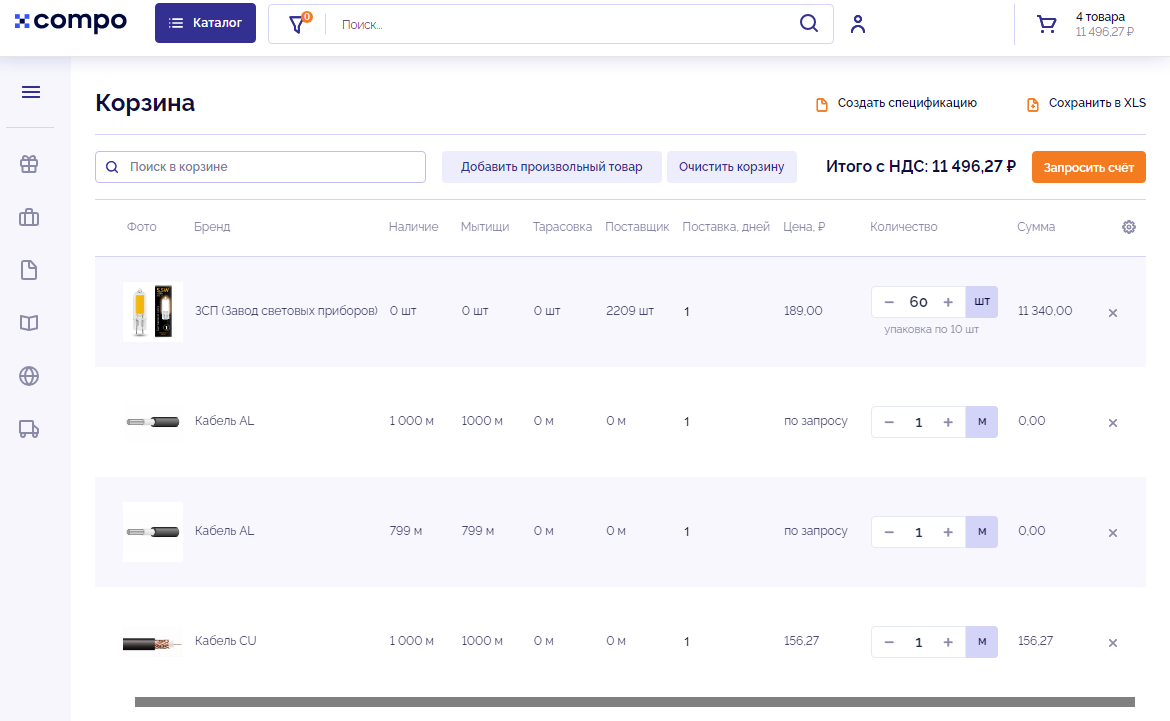The height and width of the screenshot is (721, 1170).
Task: Open the globe icon in sidebar
Action: tap(29, 376)
